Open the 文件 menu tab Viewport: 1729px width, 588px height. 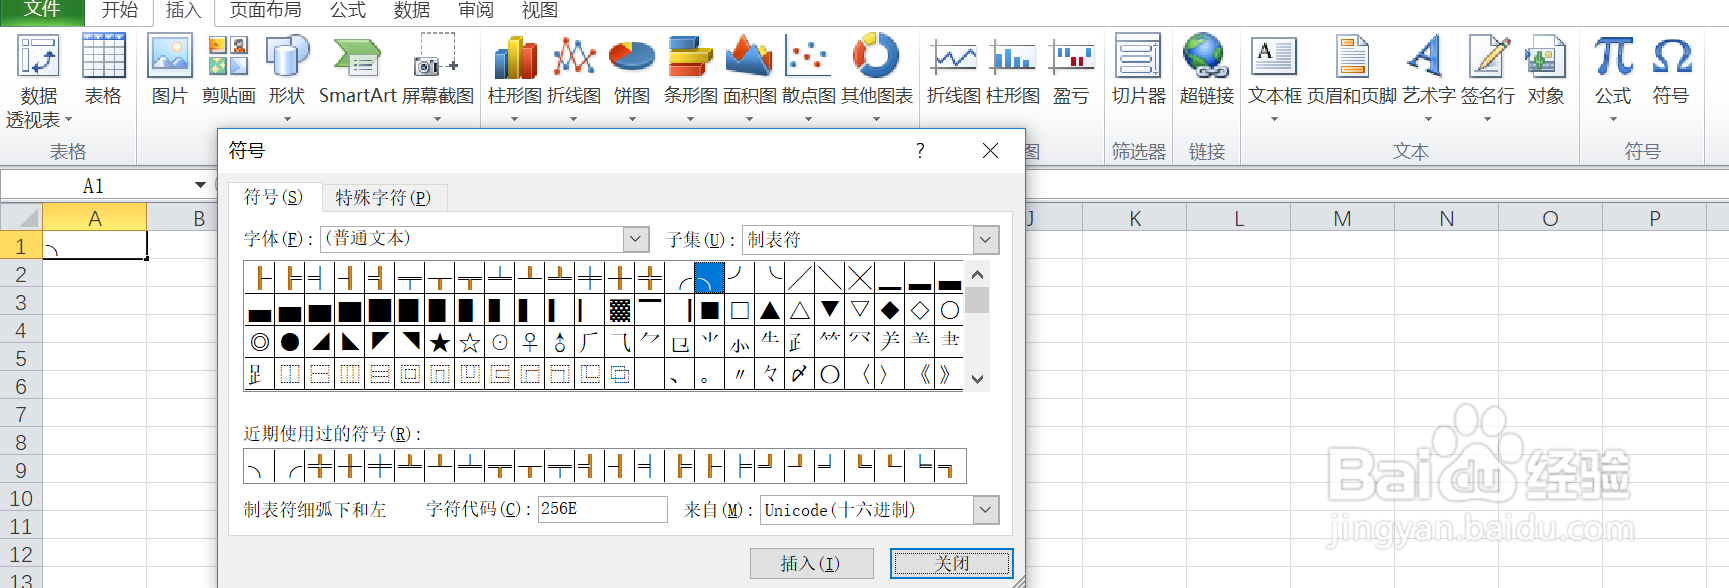click(x=42, y=10)
